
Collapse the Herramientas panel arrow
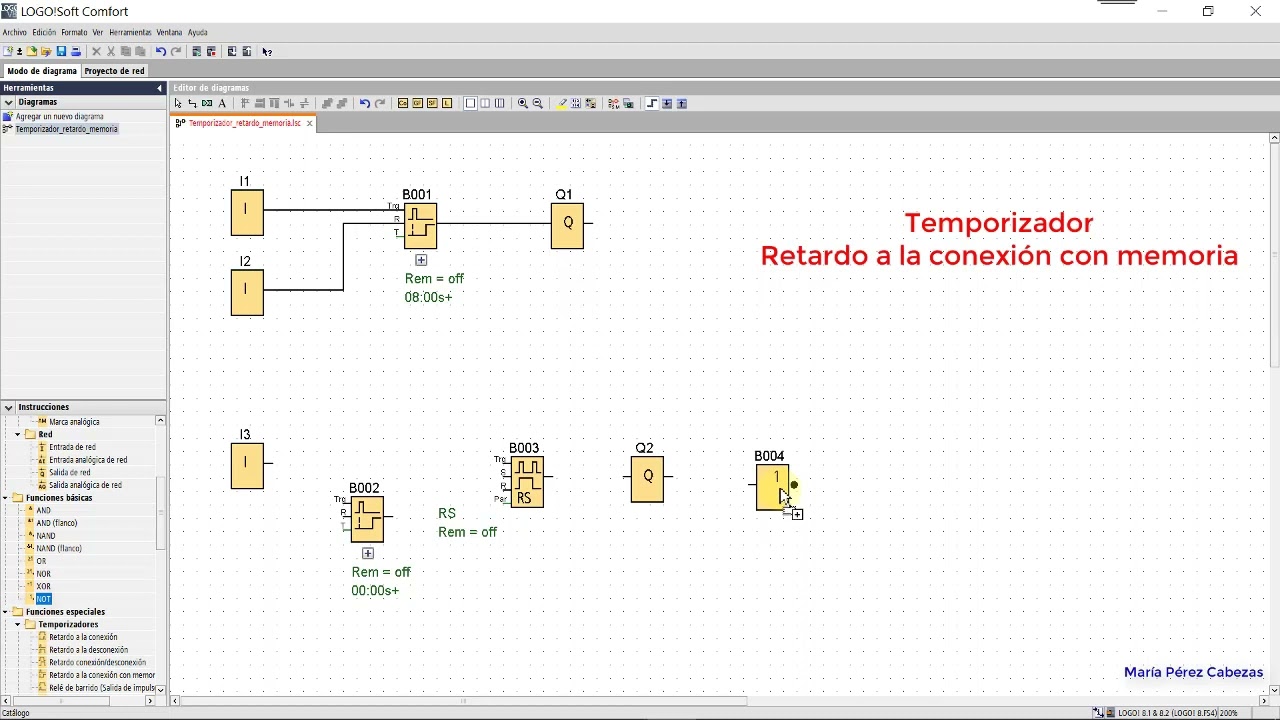[x=159, y=88]
